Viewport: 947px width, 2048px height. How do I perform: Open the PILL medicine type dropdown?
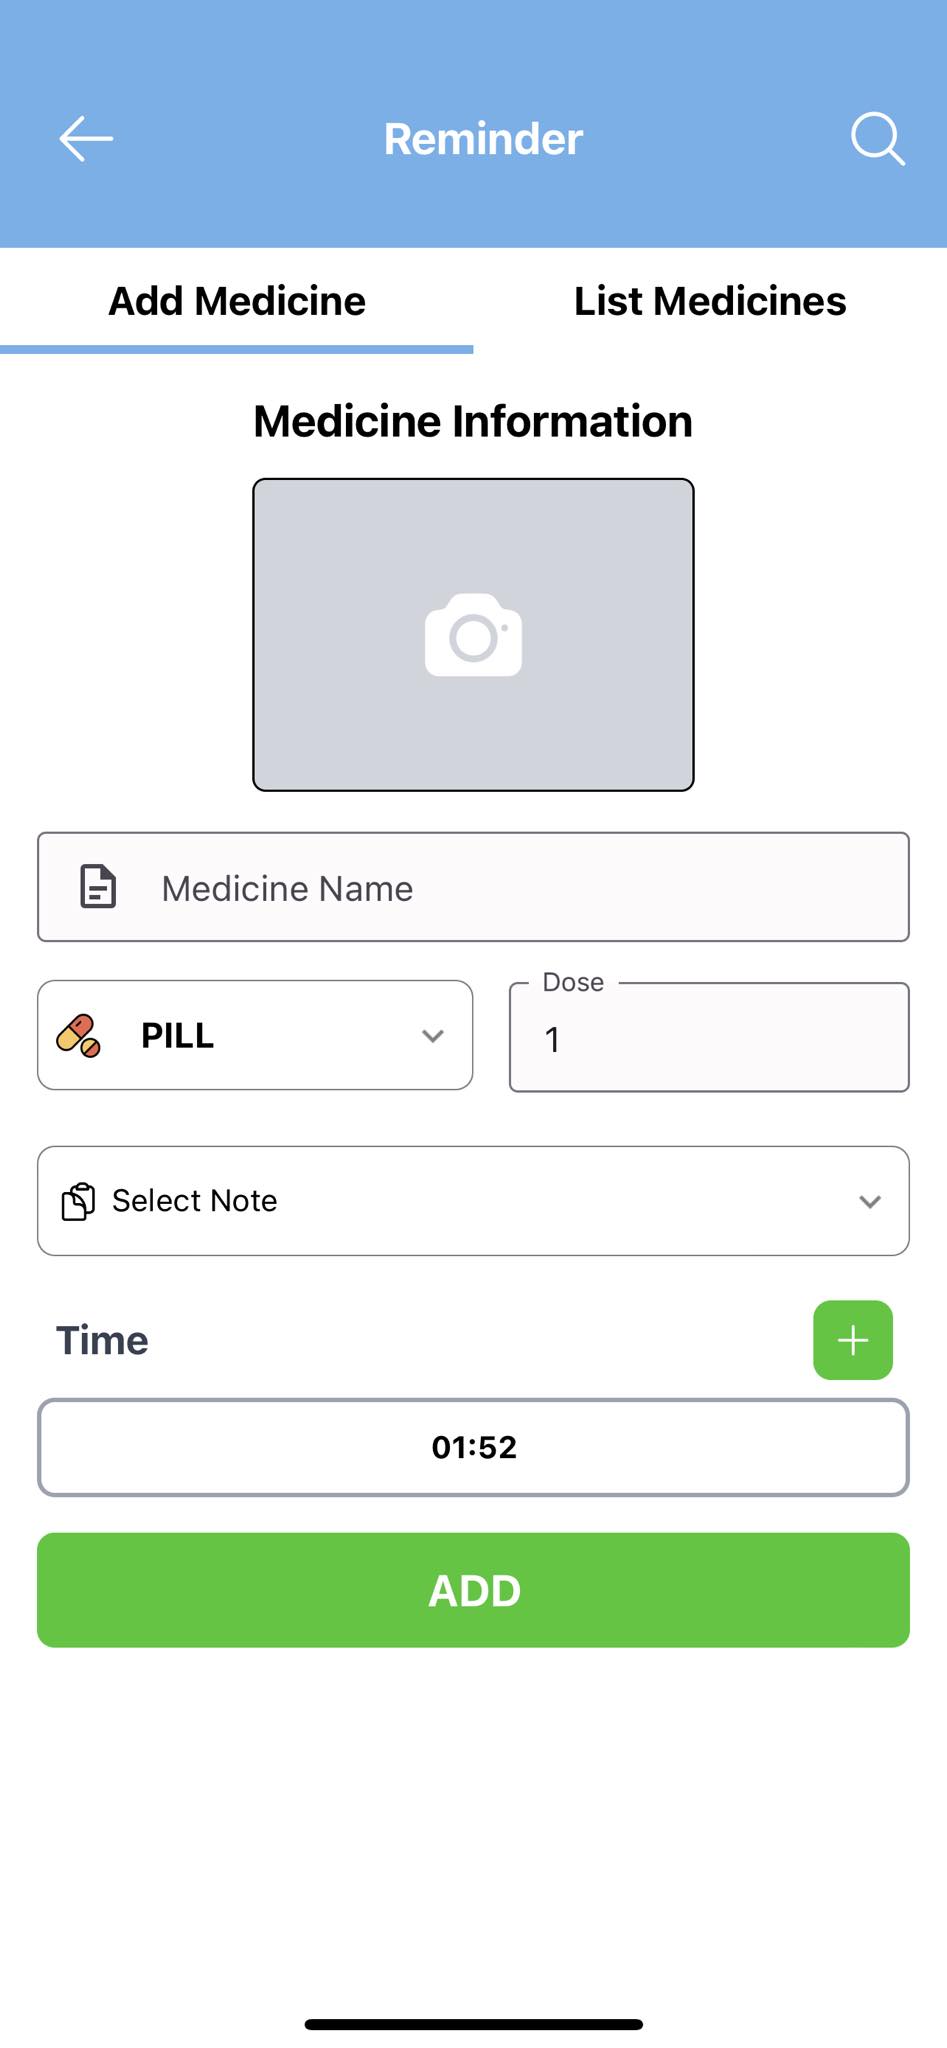pyautogui.click(x=255, y=1035)
